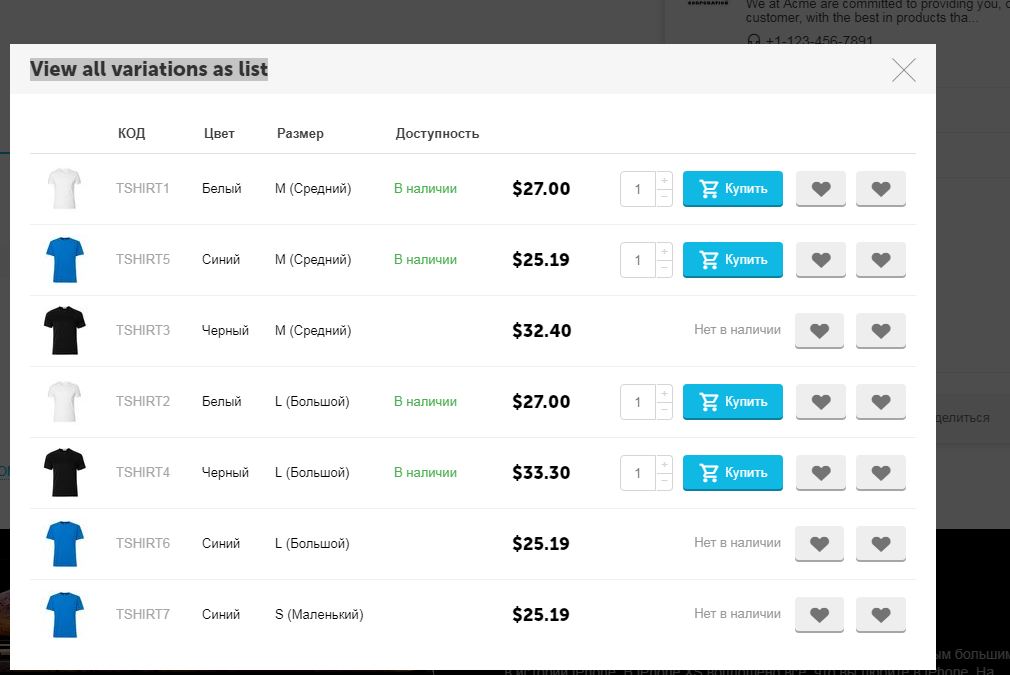
Task: Click left heart icon for TSHIRT1
Action: tap(821, 189)
